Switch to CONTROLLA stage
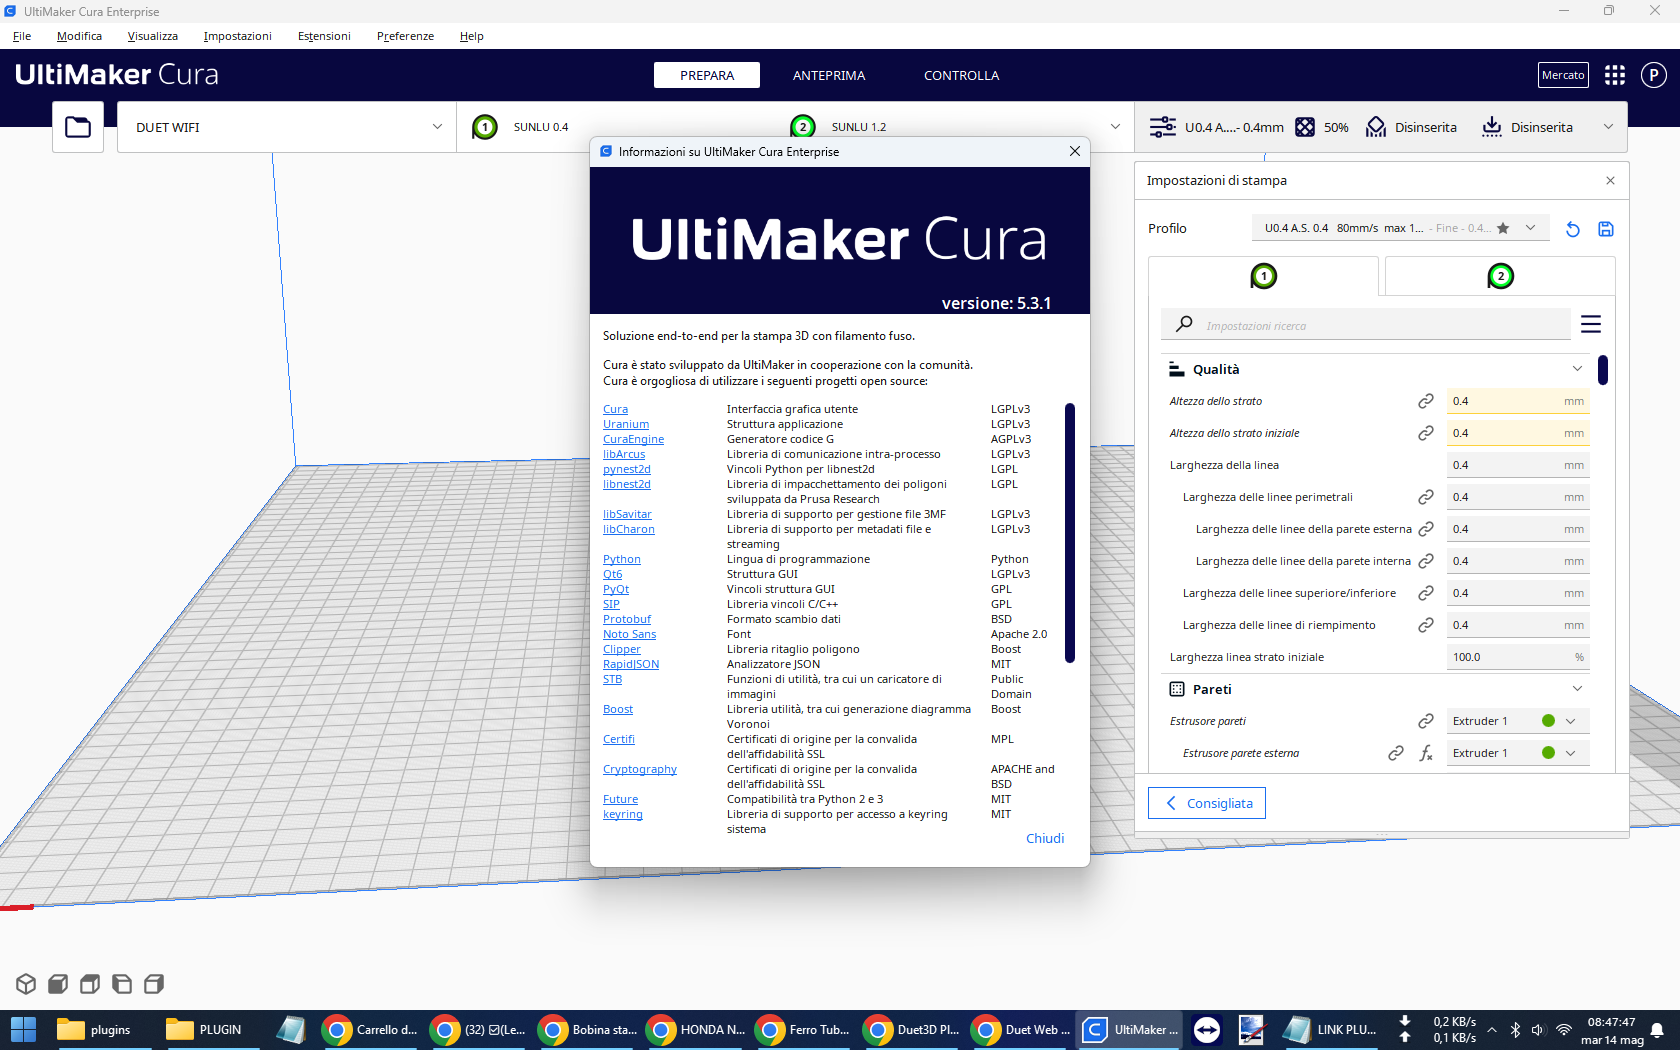The image size is (1680, 1050). click(x=961, y=75)
